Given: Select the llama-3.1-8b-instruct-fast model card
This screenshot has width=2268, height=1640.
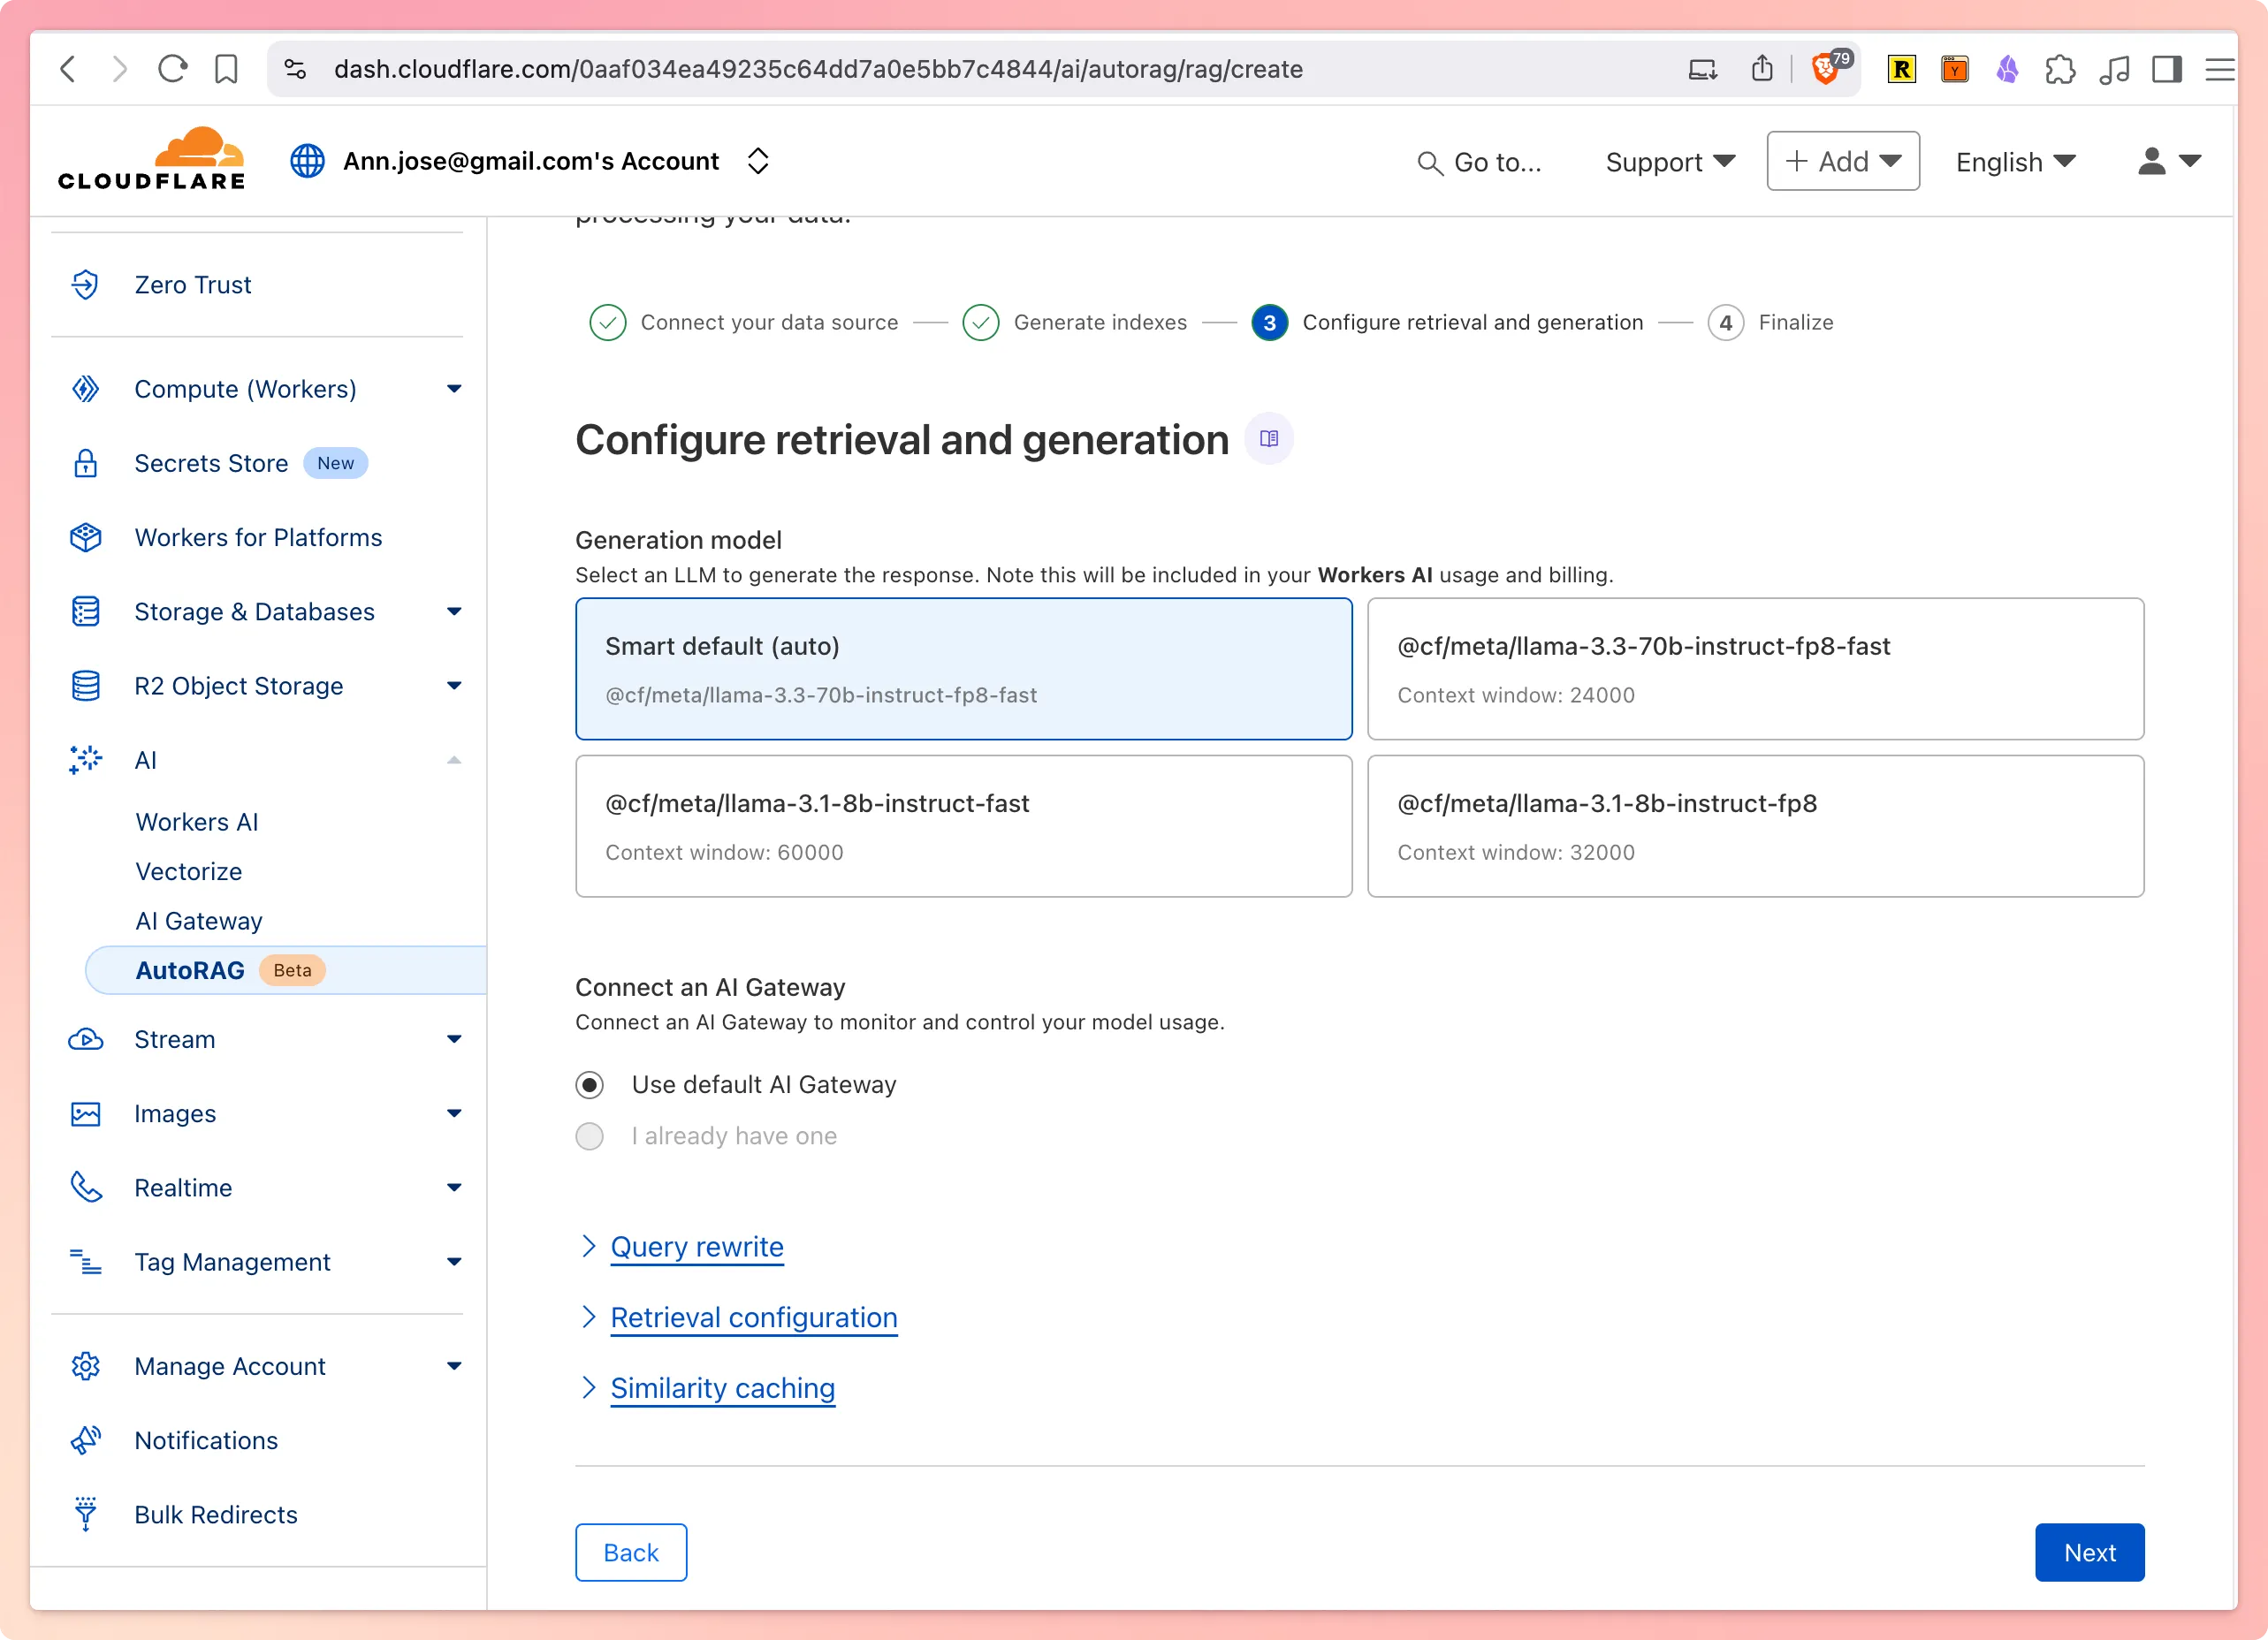Looking at the screenshot, I should pyautogui.click(x=962, y=826).
